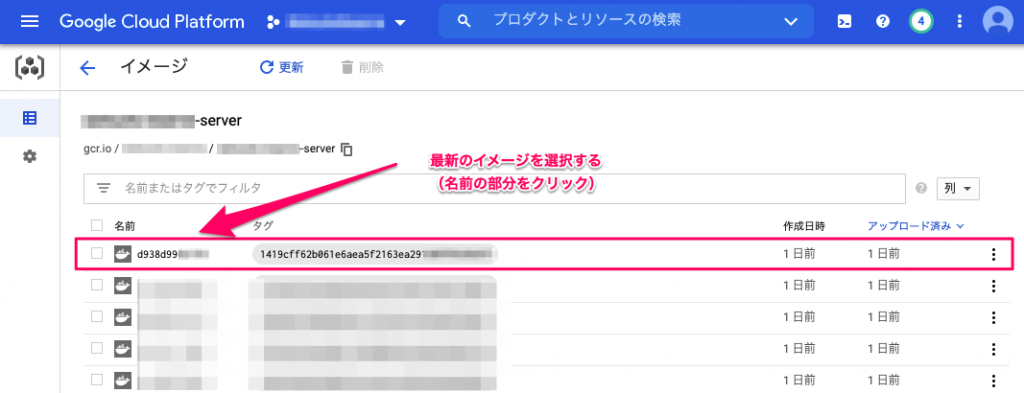Open the help question mark icon
Viewport: 1024px width, 393px height.
click(883, 22)
